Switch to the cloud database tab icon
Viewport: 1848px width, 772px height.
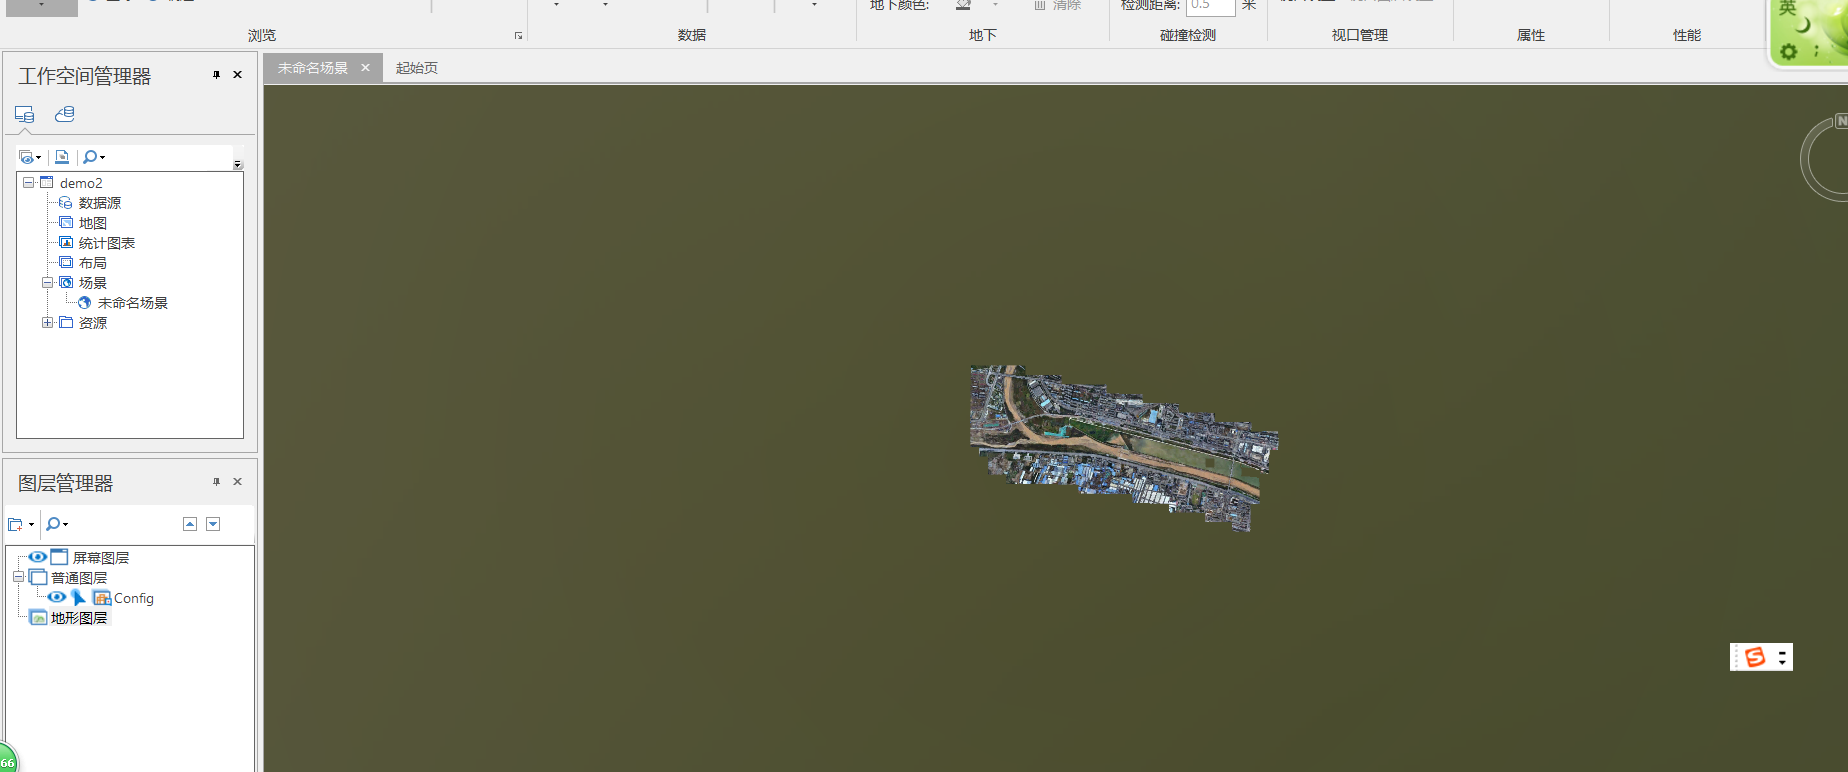point(65,114)
